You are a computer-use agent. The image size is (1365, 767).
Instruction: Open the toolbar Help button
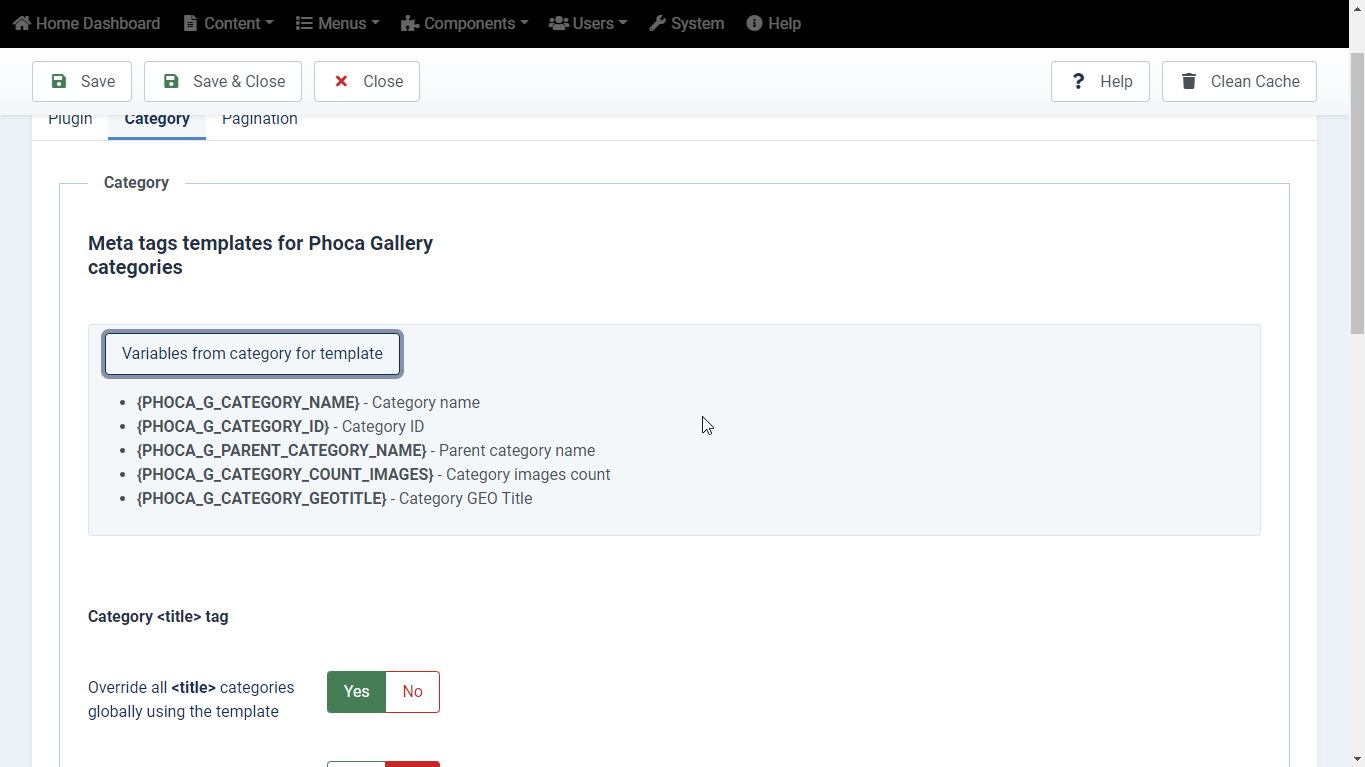pyautogui.click(x=1100, y=82)
